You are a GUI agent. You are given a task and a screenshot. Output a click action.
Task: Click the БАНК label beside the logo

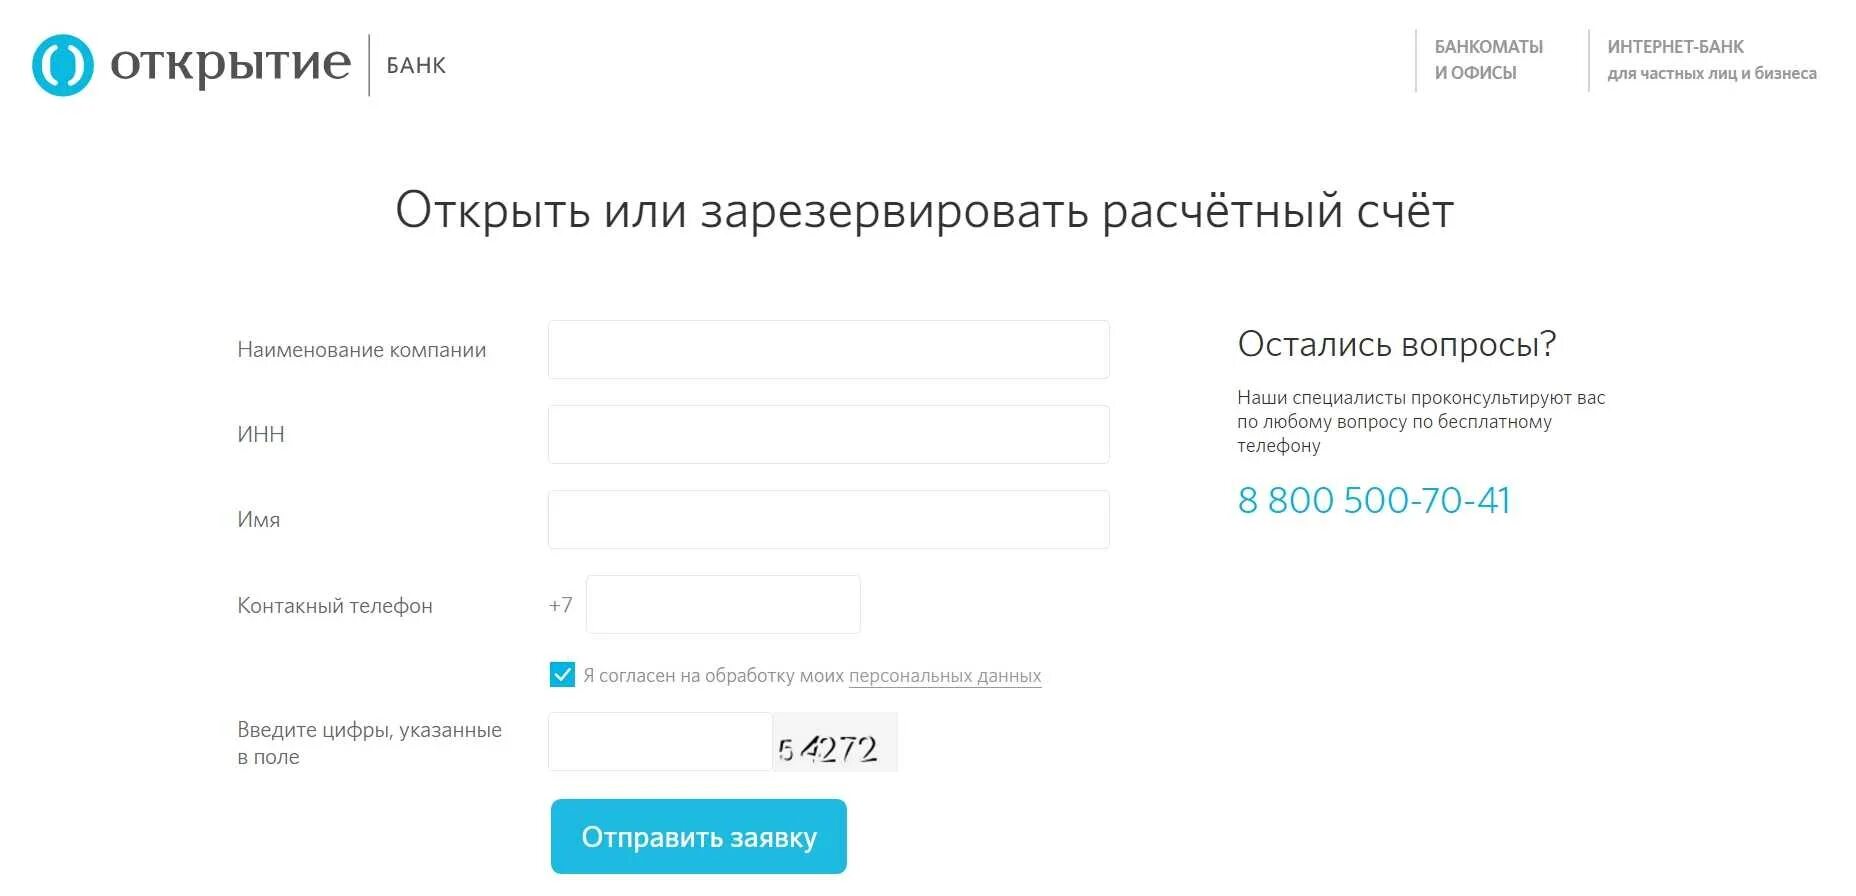coord(416,66)
